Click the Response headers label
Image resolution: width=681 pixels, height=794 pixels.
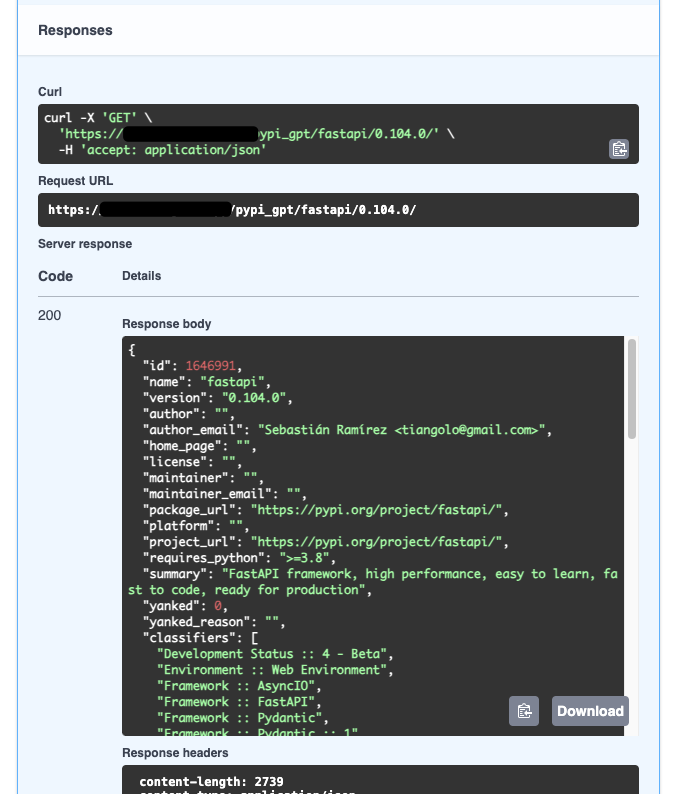pyautogui.click(x=175, y=753)
